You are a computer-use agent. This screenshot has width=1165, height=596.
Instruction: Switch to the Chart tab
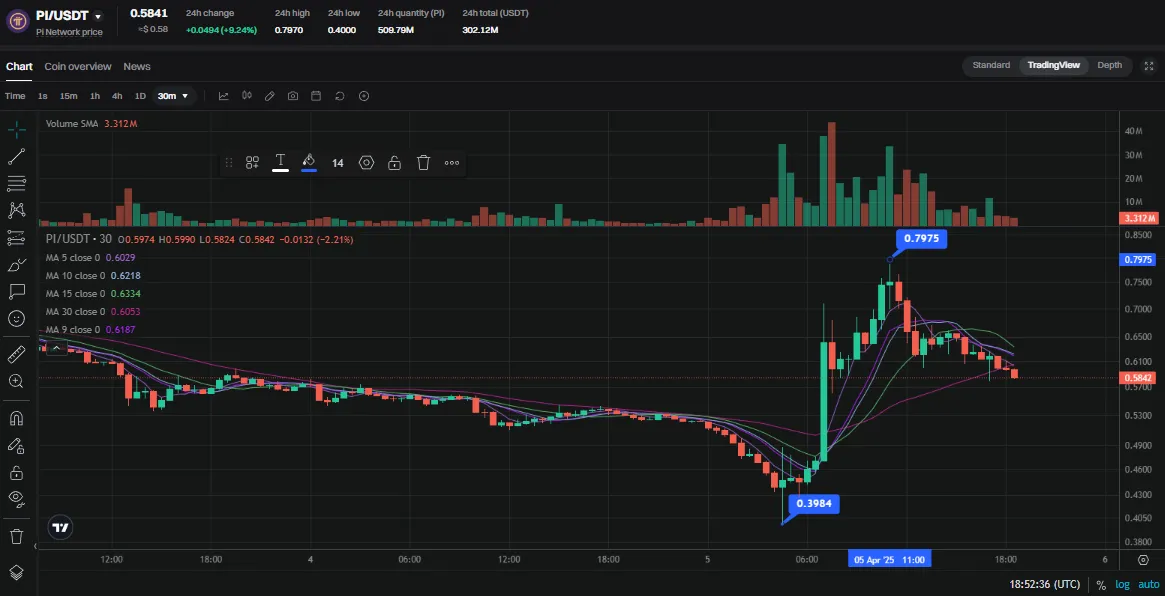click(19, 66)
